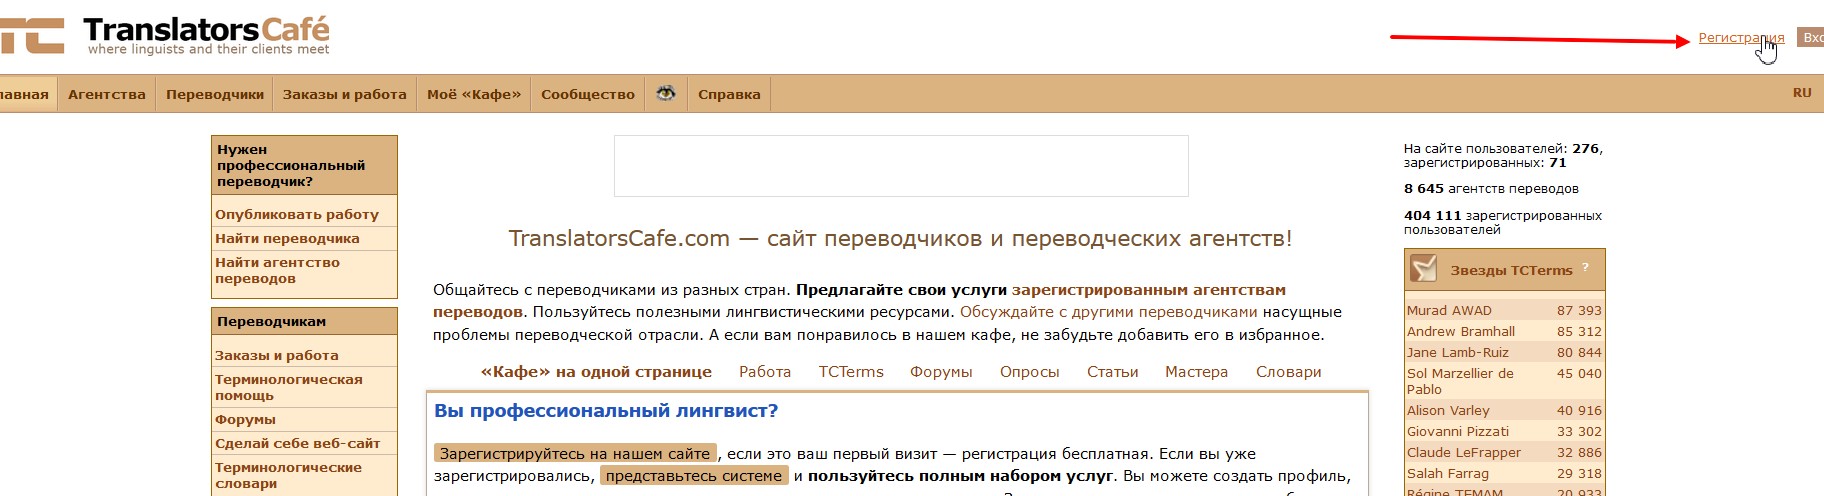This screenshot has height=496, width=1824.
Task: Open the Форумы sidebar link
Action: 245,419
